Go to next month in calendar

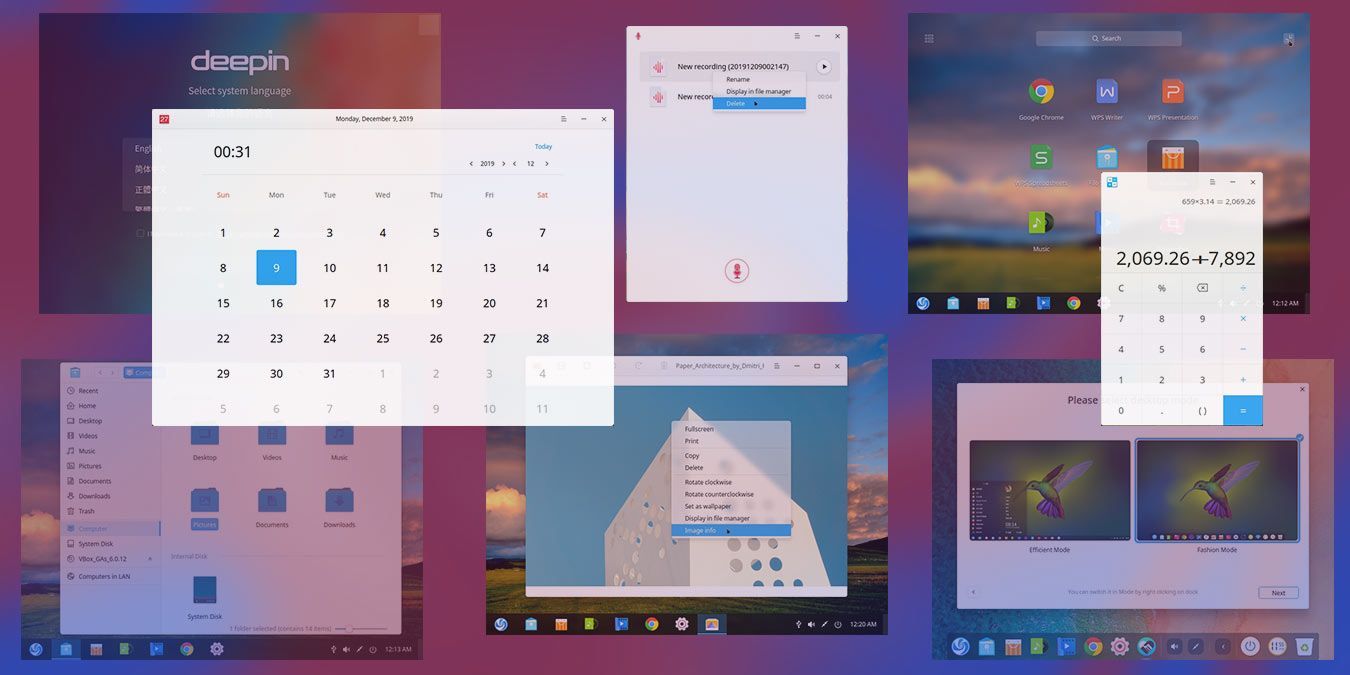[547, 164]
